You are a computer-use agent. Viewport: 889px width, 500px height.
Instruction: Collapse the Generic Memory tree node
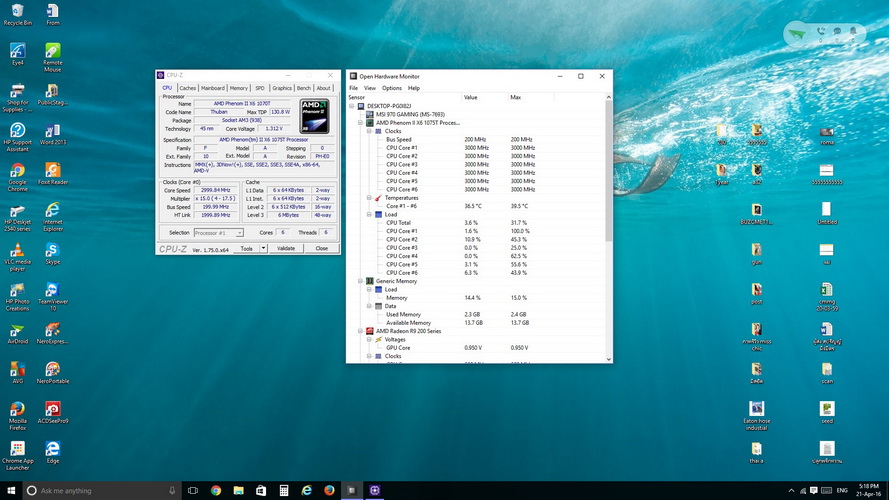361,281
